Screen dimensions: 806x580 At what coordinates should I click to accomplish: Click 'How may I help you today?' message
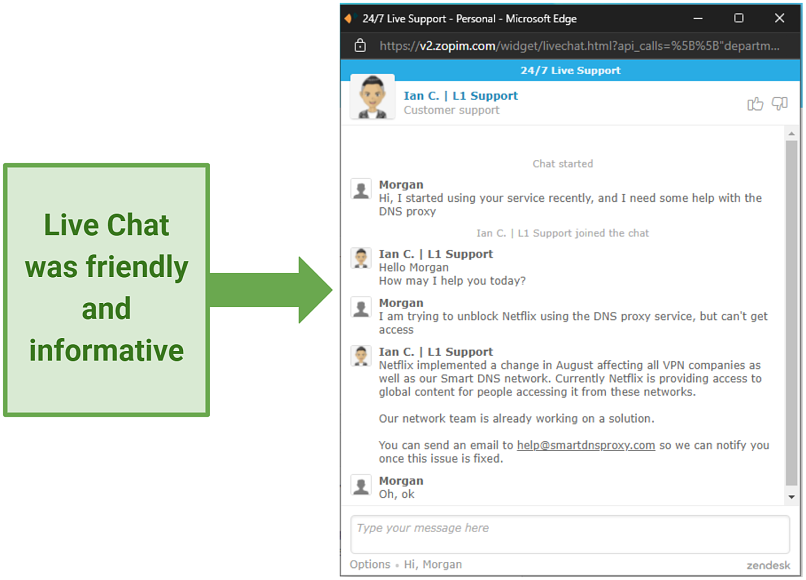pos(452,281)
